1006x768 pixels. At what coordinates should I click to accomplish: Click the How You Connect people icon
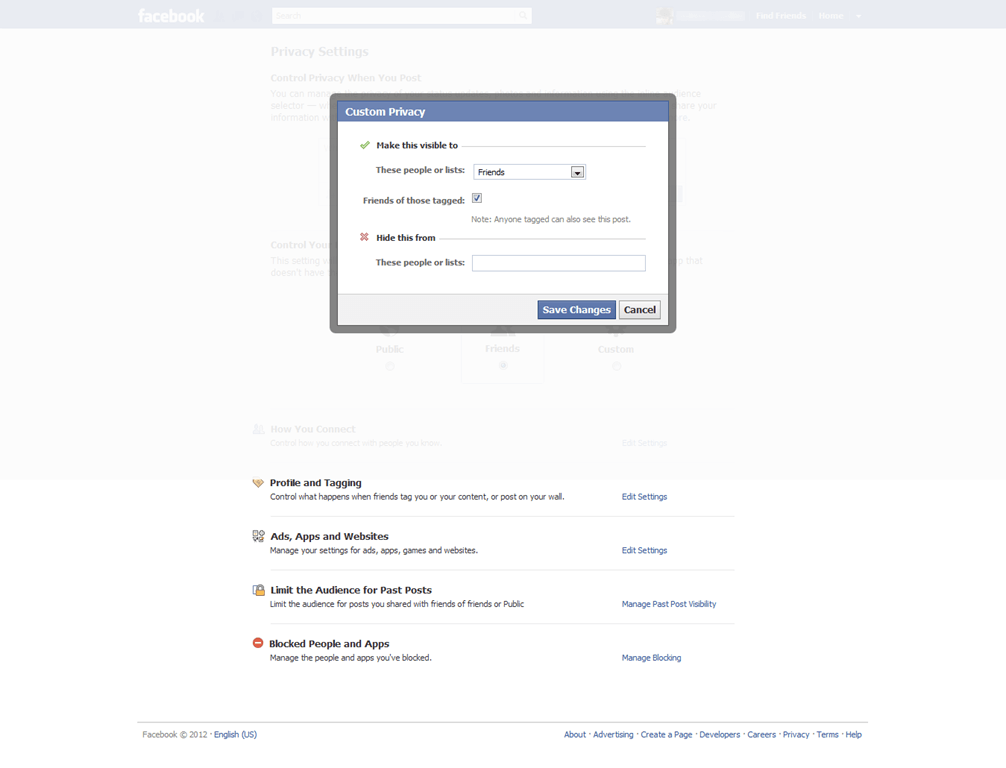click(x=258, y=429)
